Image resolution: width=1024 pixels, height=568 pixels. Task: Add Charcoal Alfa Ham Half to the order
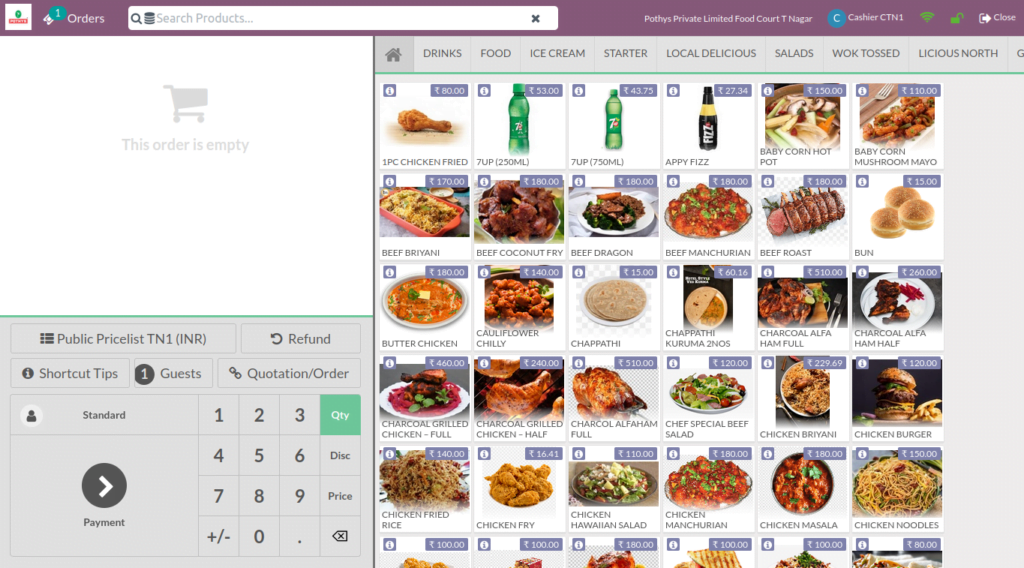tap(897, 308)
